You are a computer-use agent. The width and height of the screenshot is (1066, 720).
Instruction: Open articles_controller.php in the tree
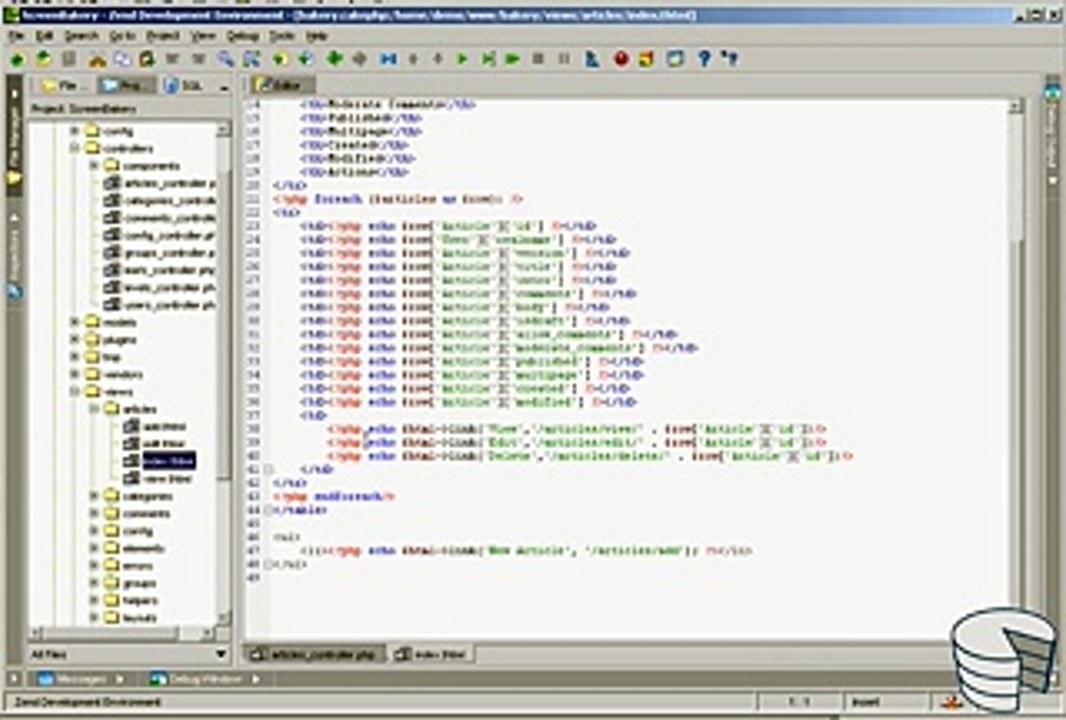pos(160,184)
